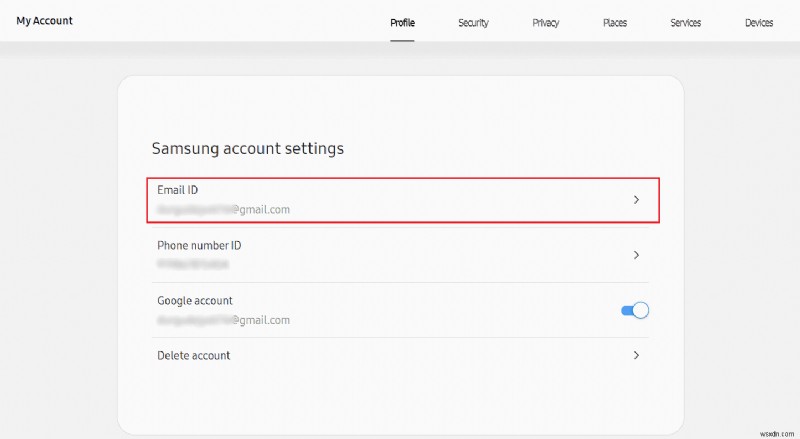Viewport: 800px width, 439px height.
Task: Select the Services tab
Action: tap(685, 23)
